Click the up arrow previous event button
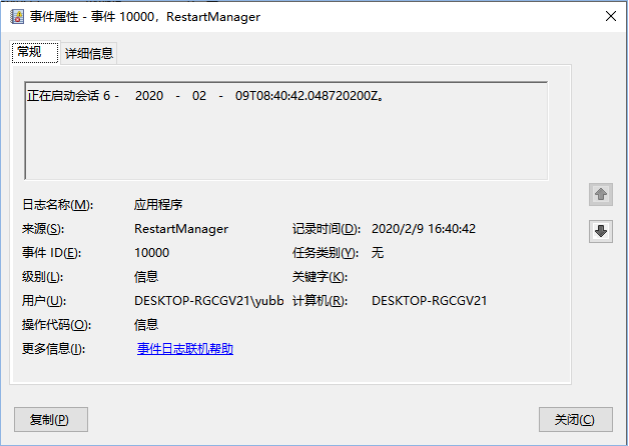Screen dimensions: 629x446 (601, 195)
